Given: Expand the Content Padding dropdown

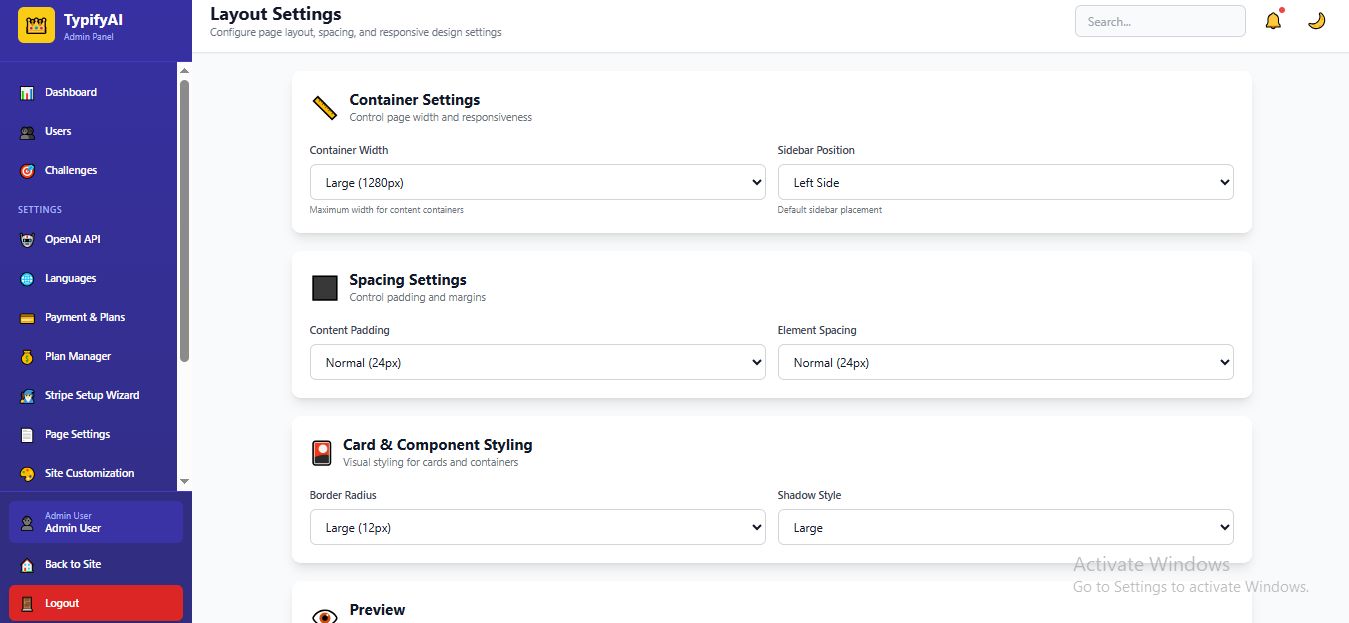Looking at the screenshot, I should (537, 363).
